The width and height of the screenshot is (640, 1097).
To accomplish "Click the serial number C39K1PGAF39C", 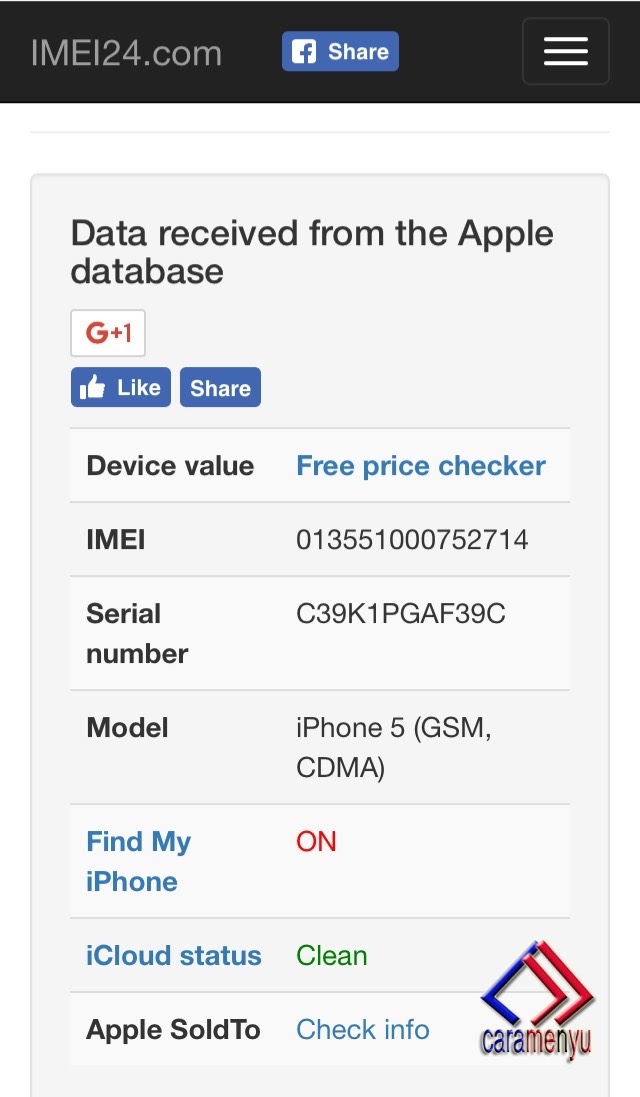I will tap(401, 614).
